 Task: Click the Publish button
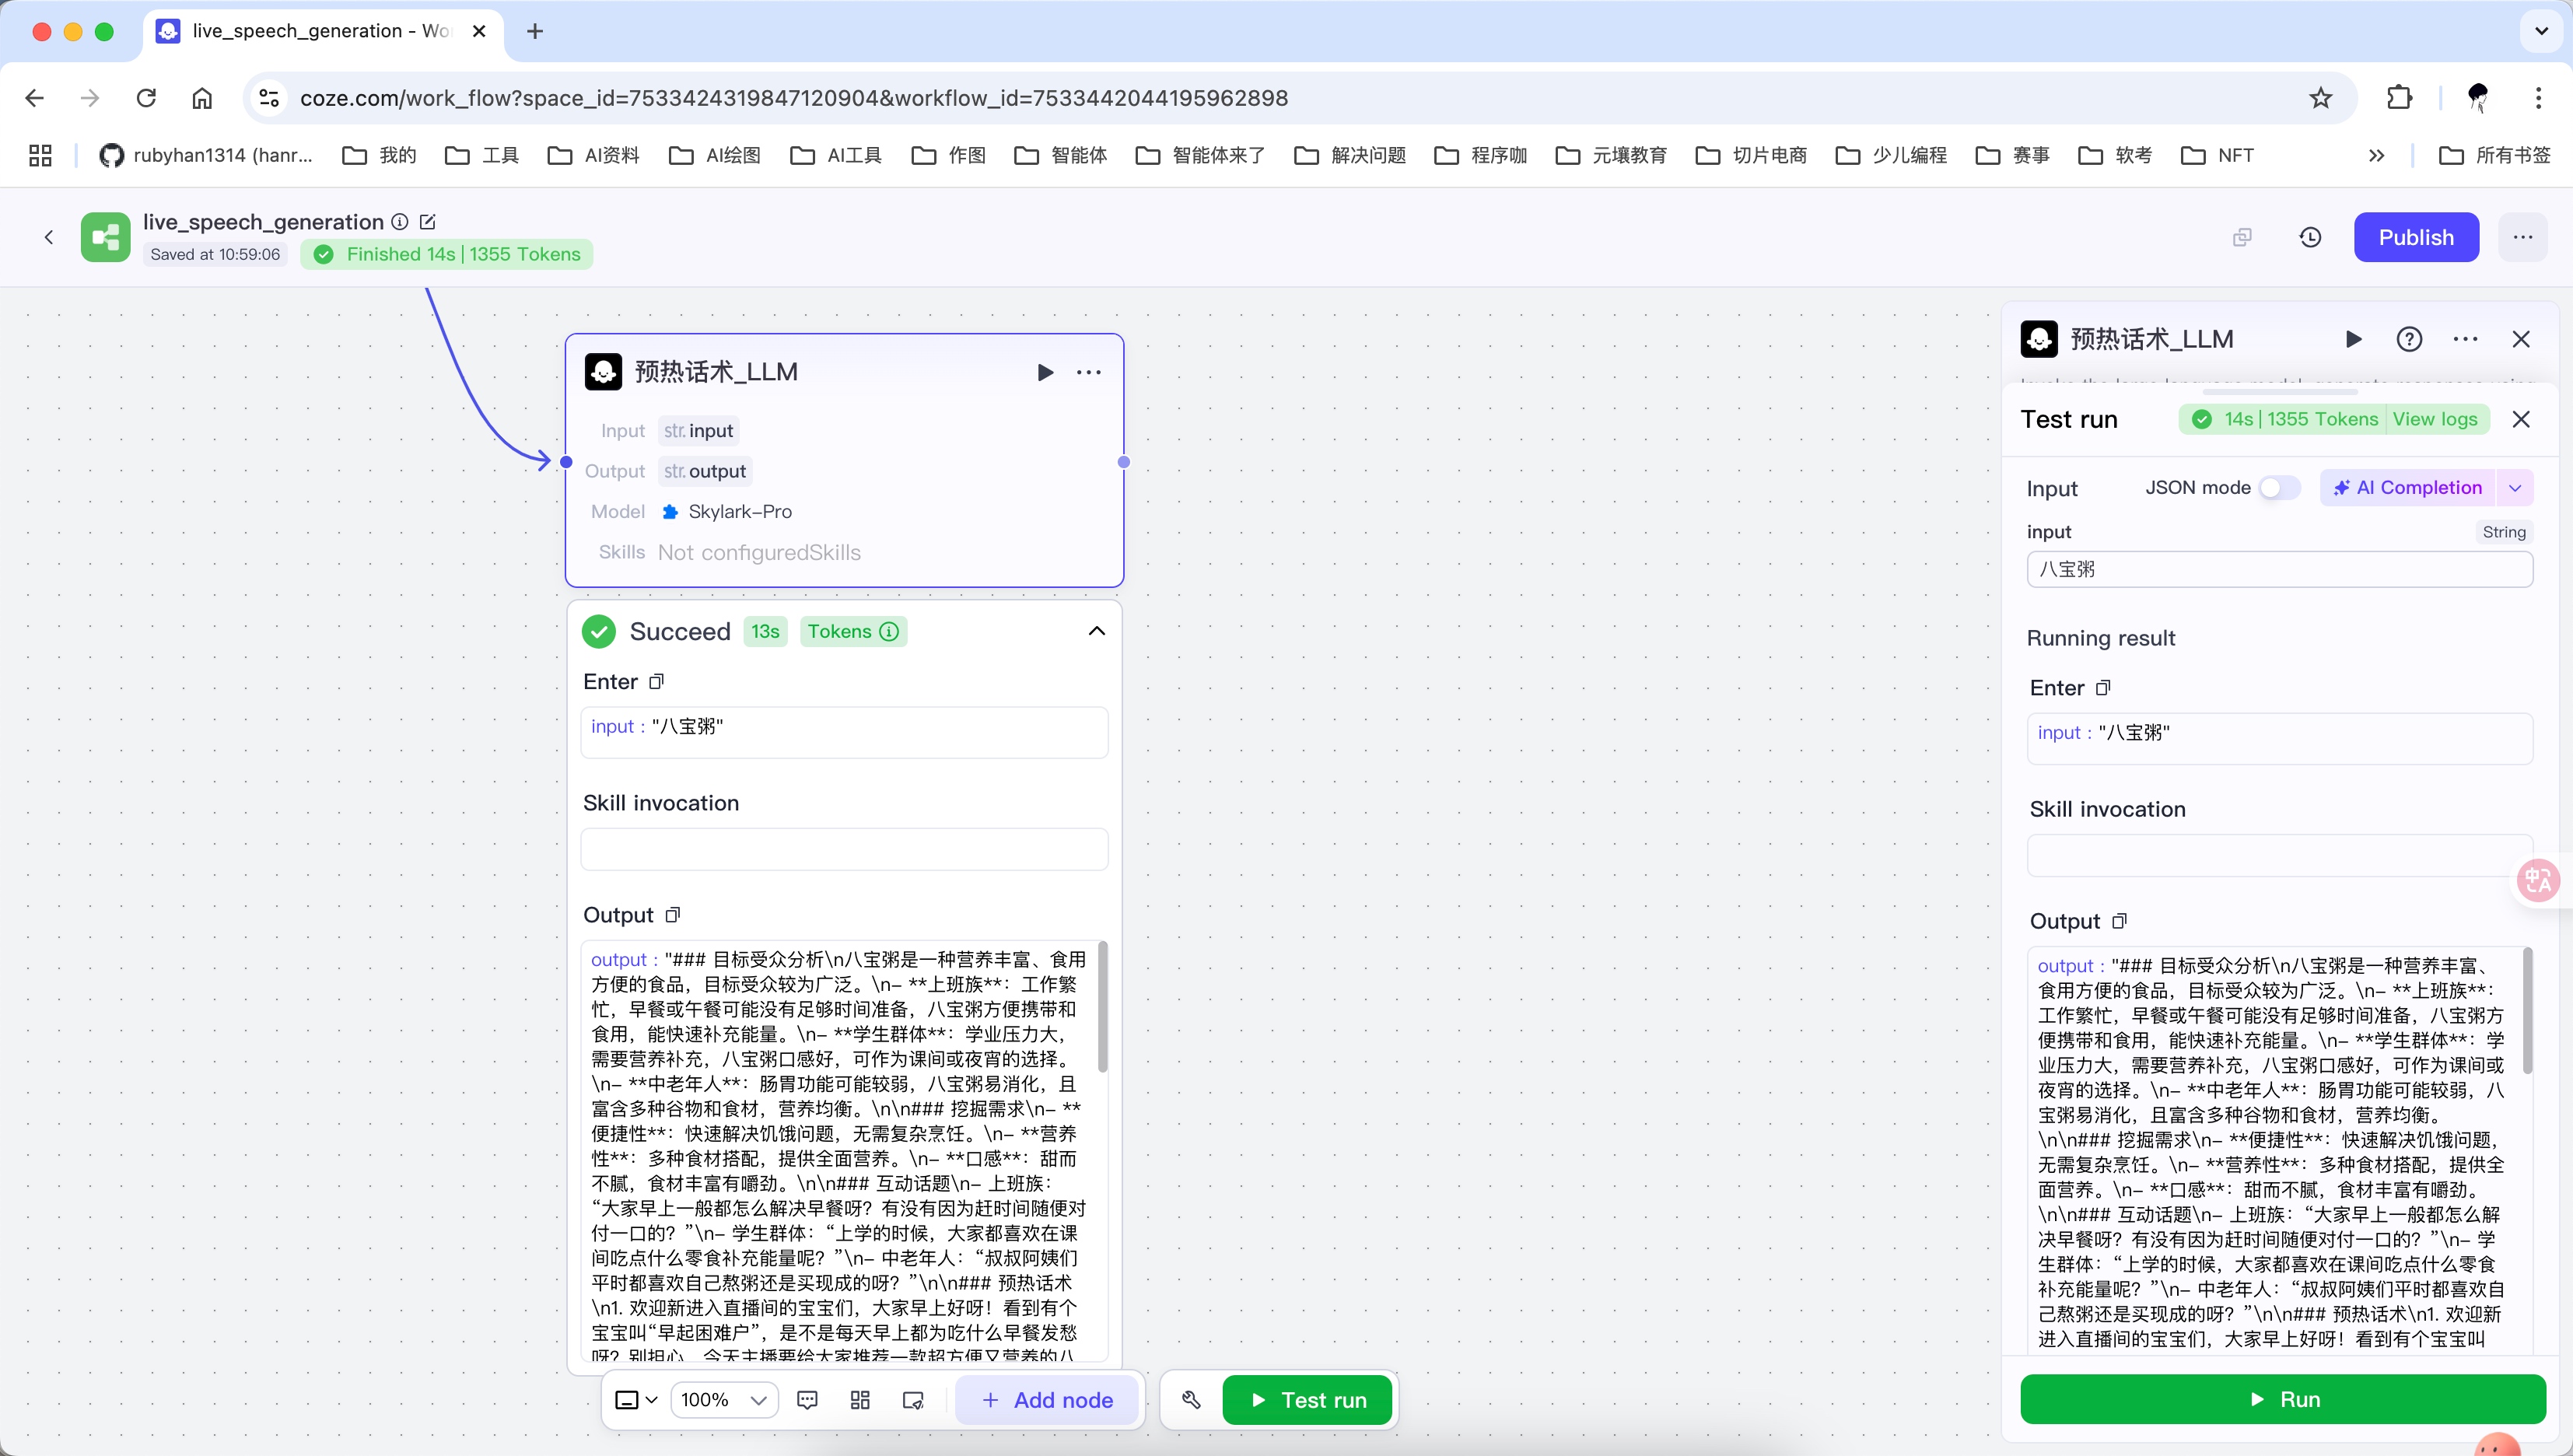[x=2416, y=237]
